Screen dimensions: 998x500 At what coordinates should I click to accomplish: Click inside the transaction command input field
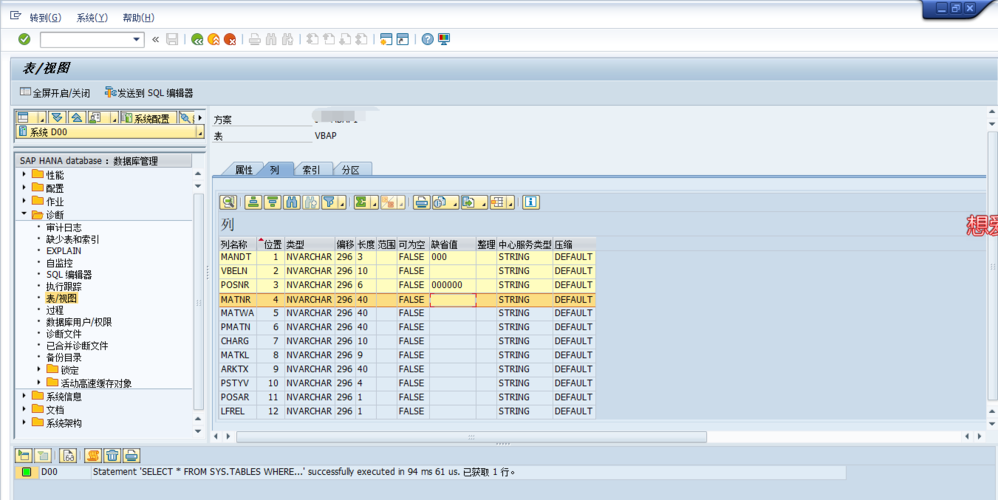86,39
